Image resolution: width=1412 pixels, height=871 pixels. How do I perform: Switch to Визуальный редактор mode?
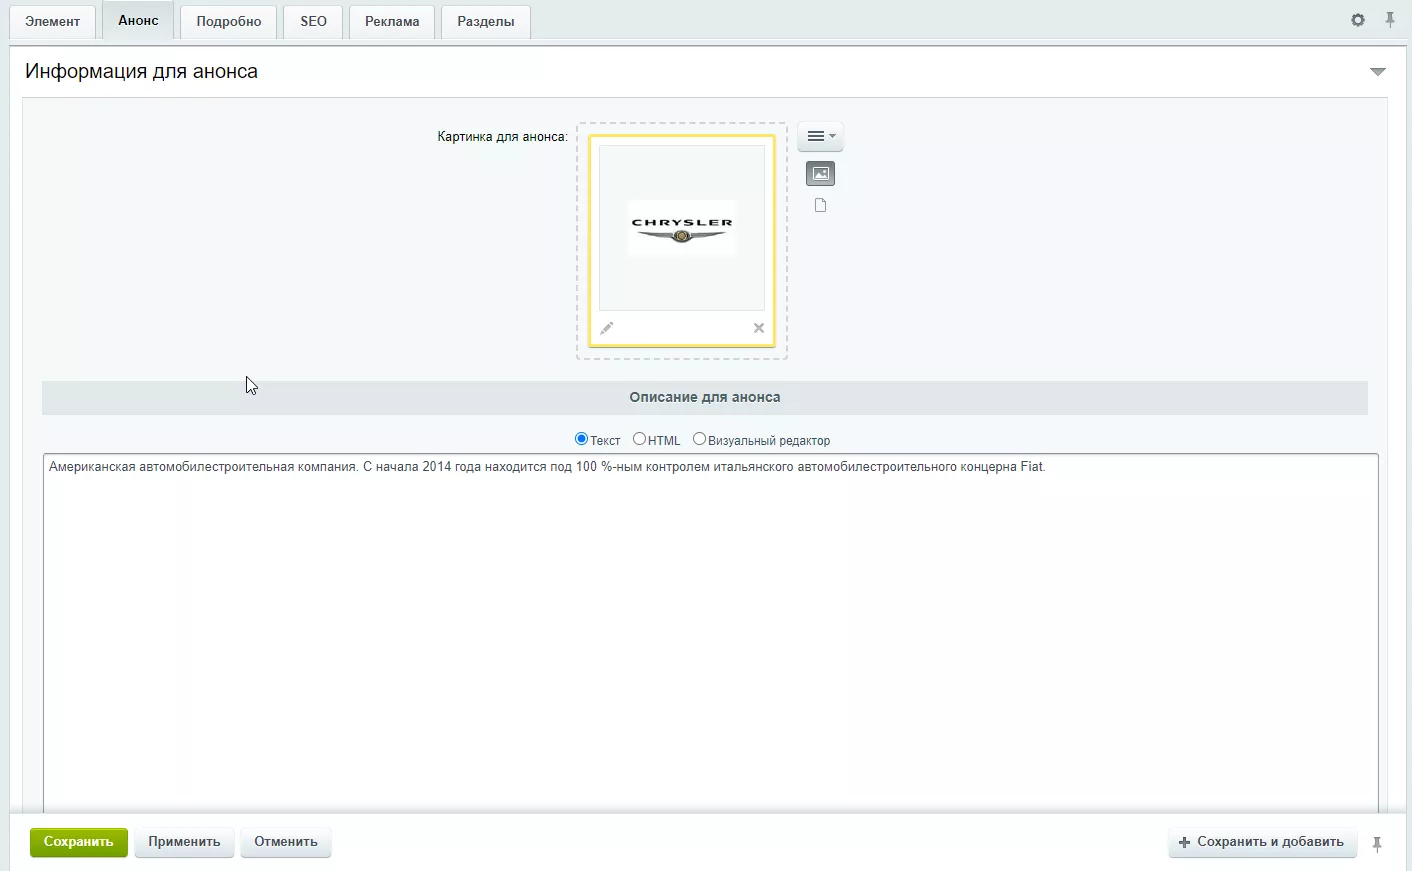(x=699, y=439)
